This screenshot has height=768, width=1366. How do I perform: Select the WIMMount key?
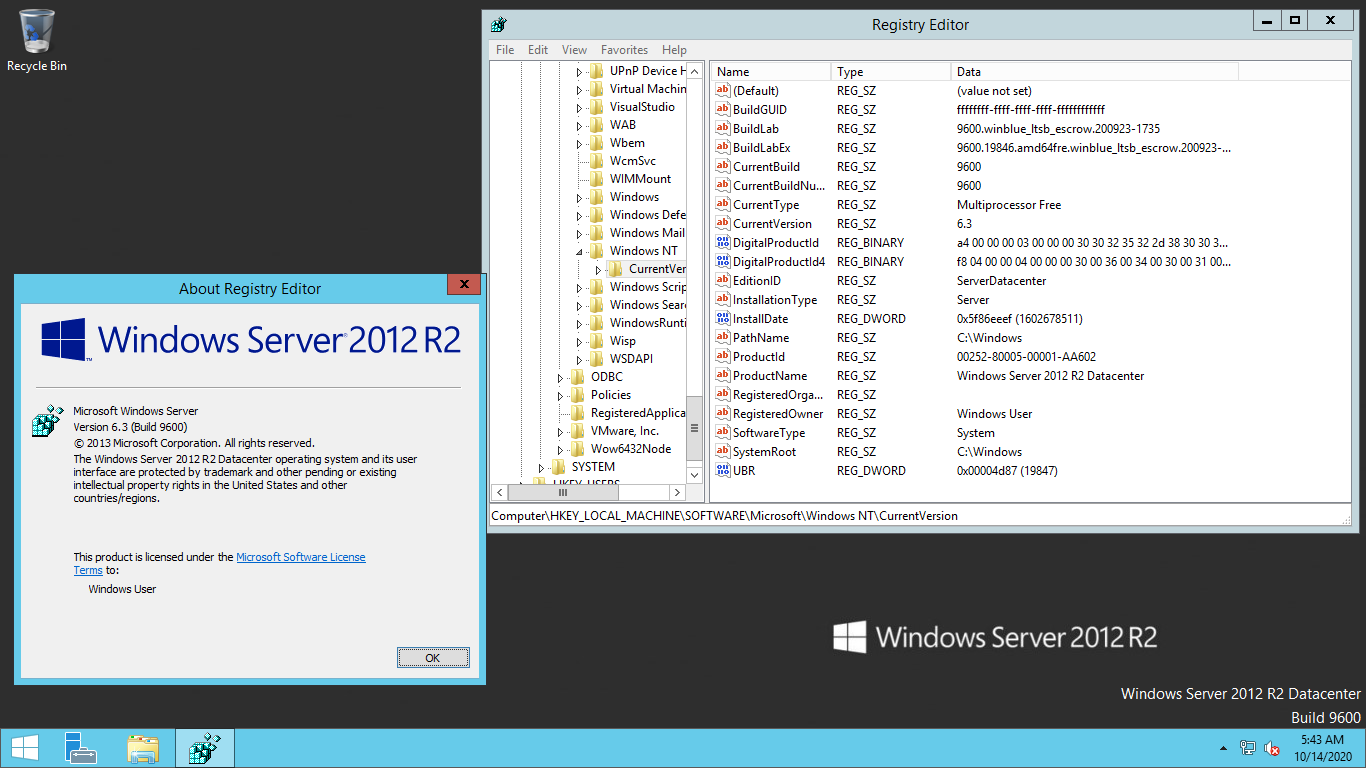pyautogui.click(x=640, y=179)
